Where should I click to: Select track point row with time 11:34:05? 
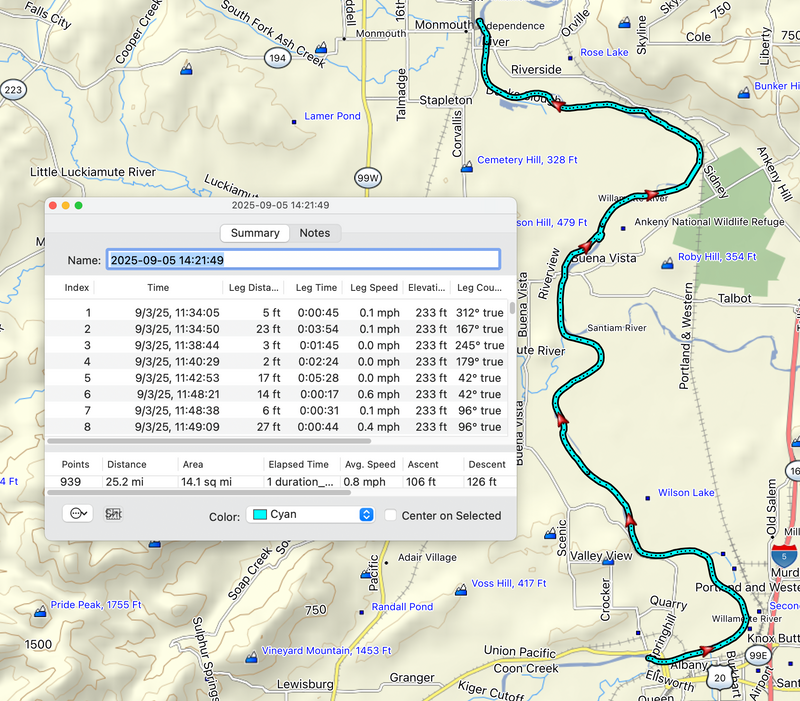coord(277,312)
